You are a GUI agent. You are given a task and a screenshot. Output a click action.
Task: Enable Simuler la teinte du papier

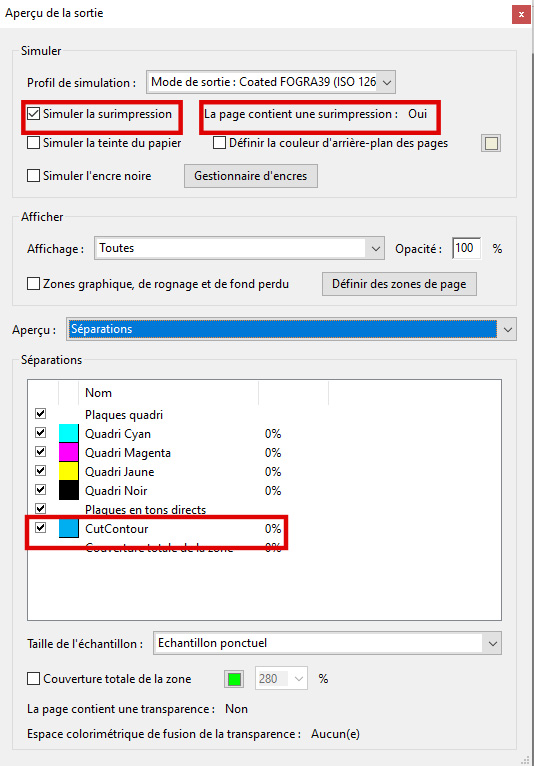[33, 143]
